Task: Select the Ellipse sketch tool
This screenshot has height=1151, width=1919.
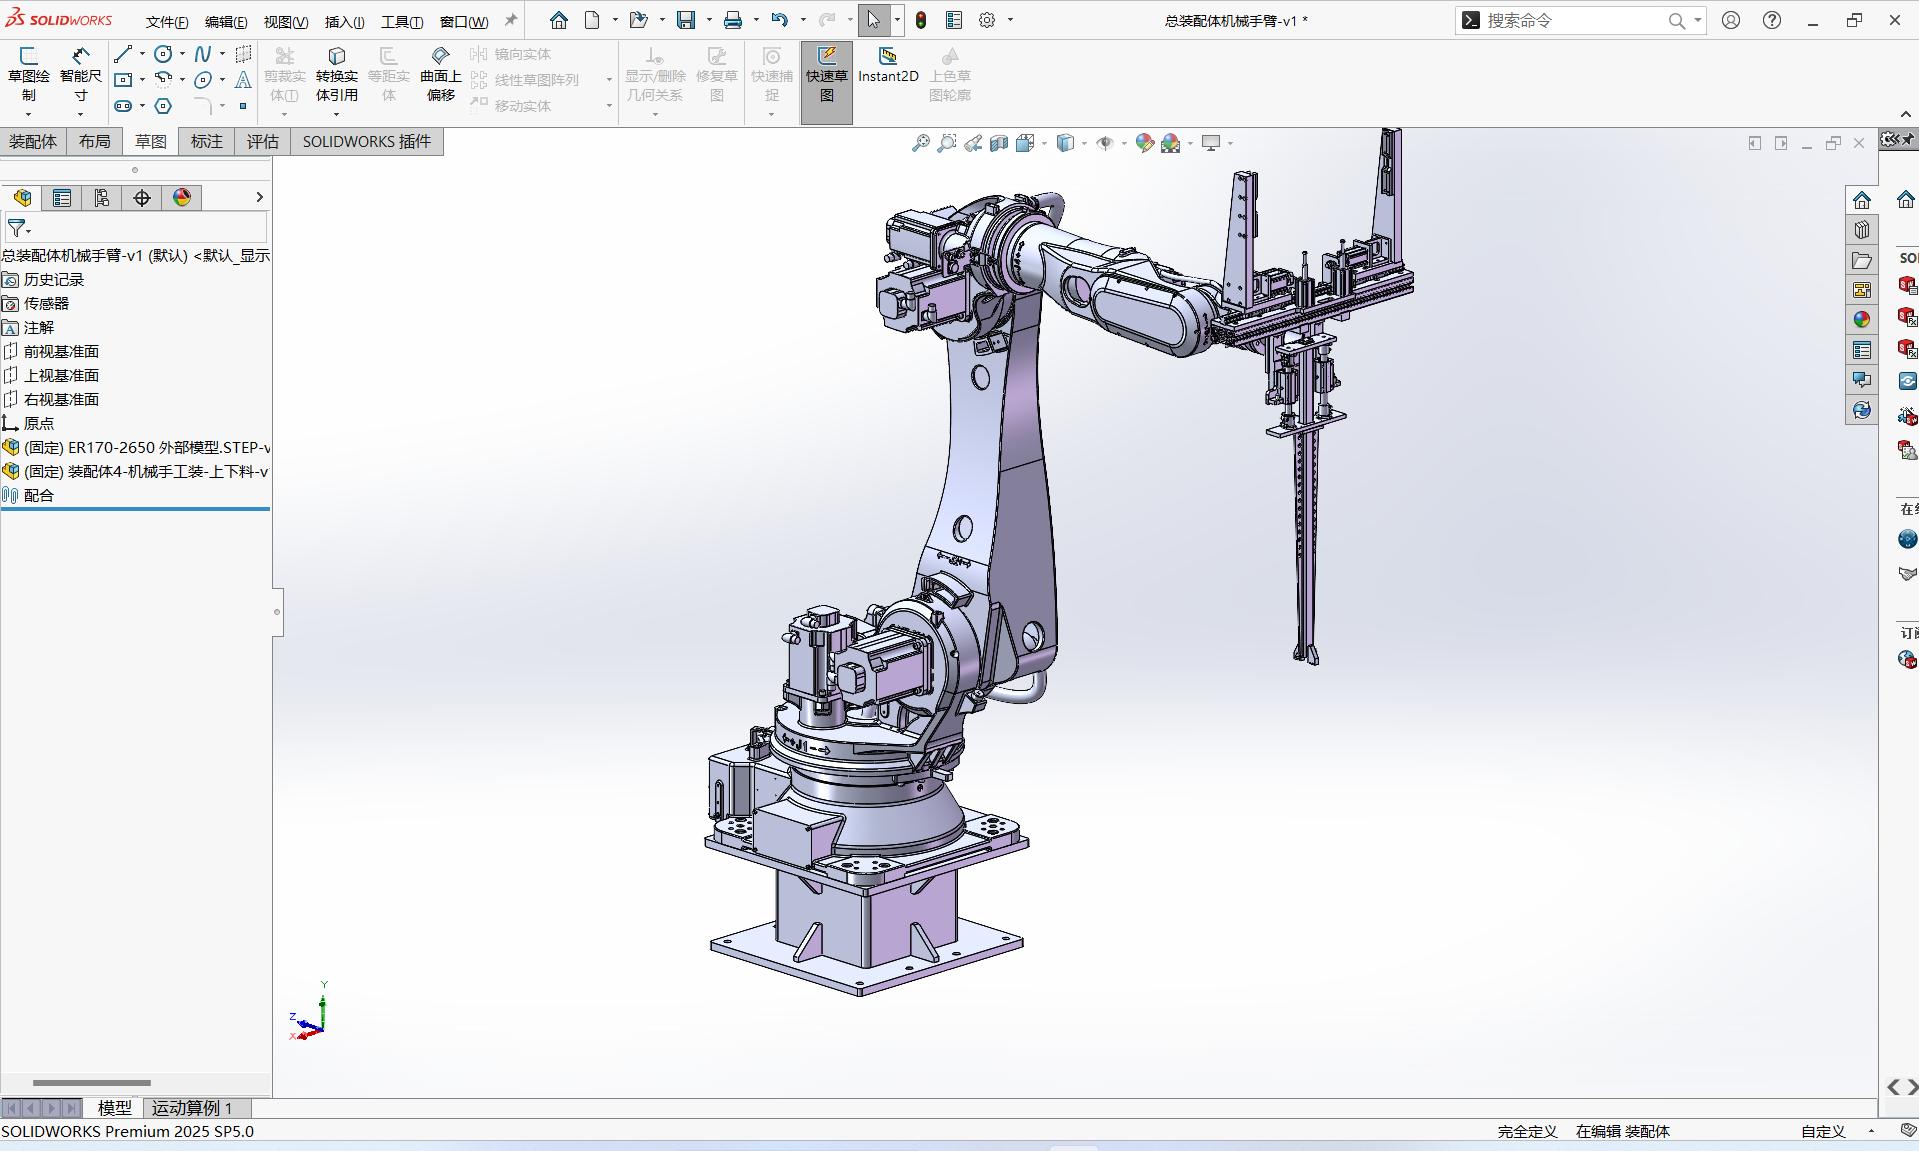Action: (x=203, y=79)
